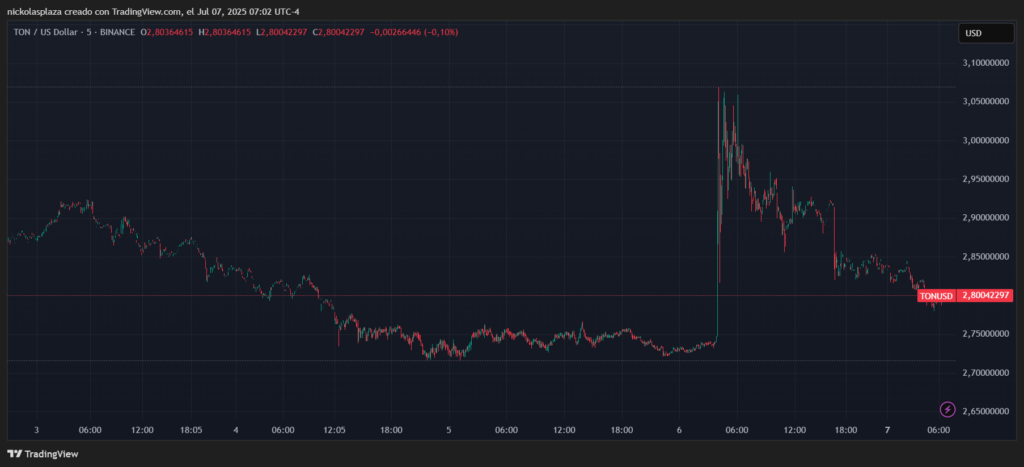Click the date marker 3 on the time axis
This screenshot has width=1024, height=467.
pos(35,430)
